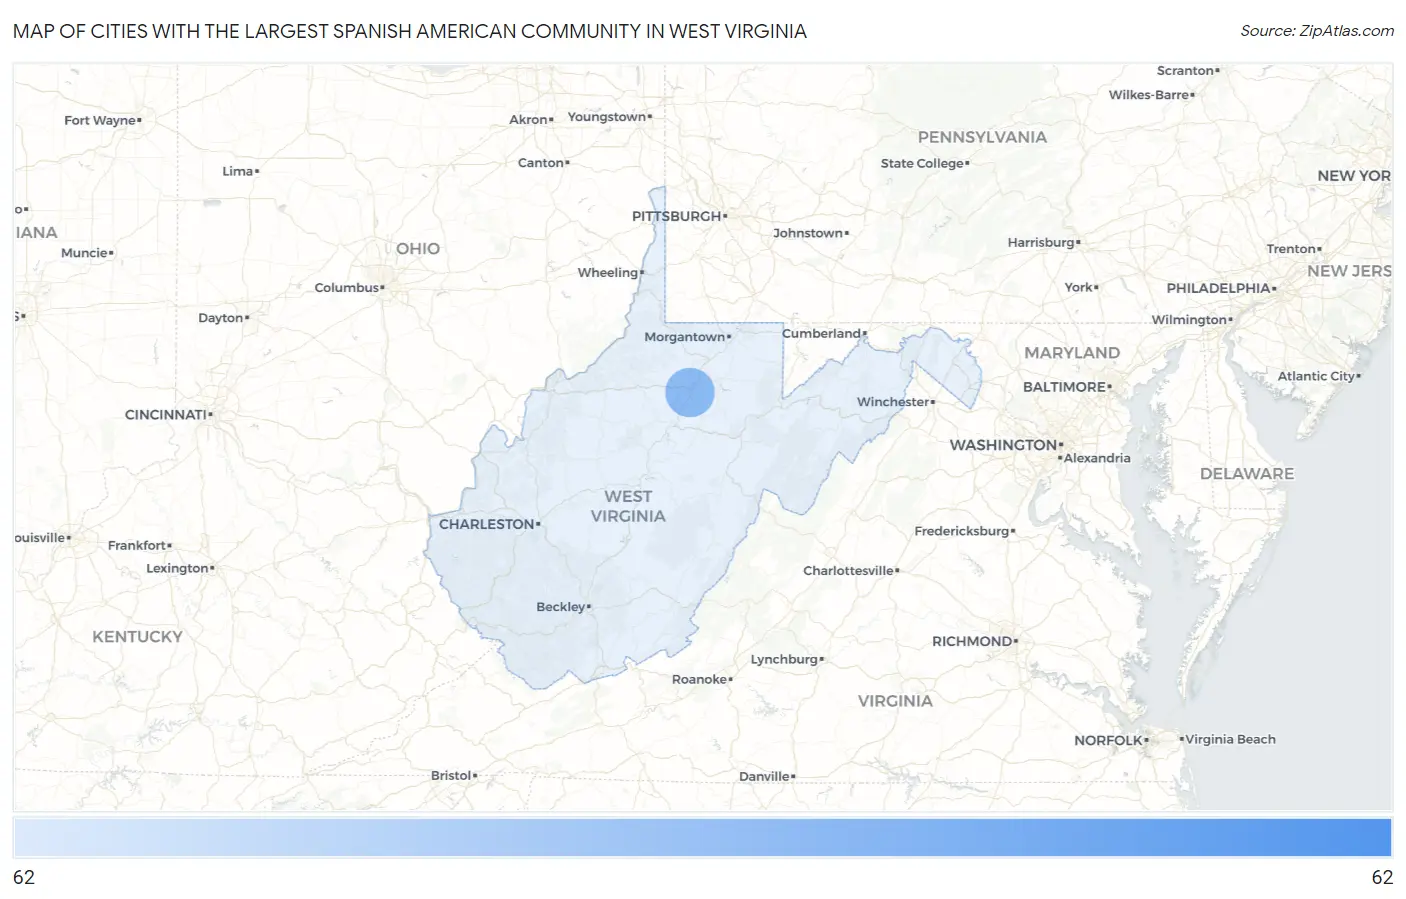Click the map title heading
Image resolution: width=1406 pixels, height=899 pixels.
pyautogui.click(x=410, y=31)
